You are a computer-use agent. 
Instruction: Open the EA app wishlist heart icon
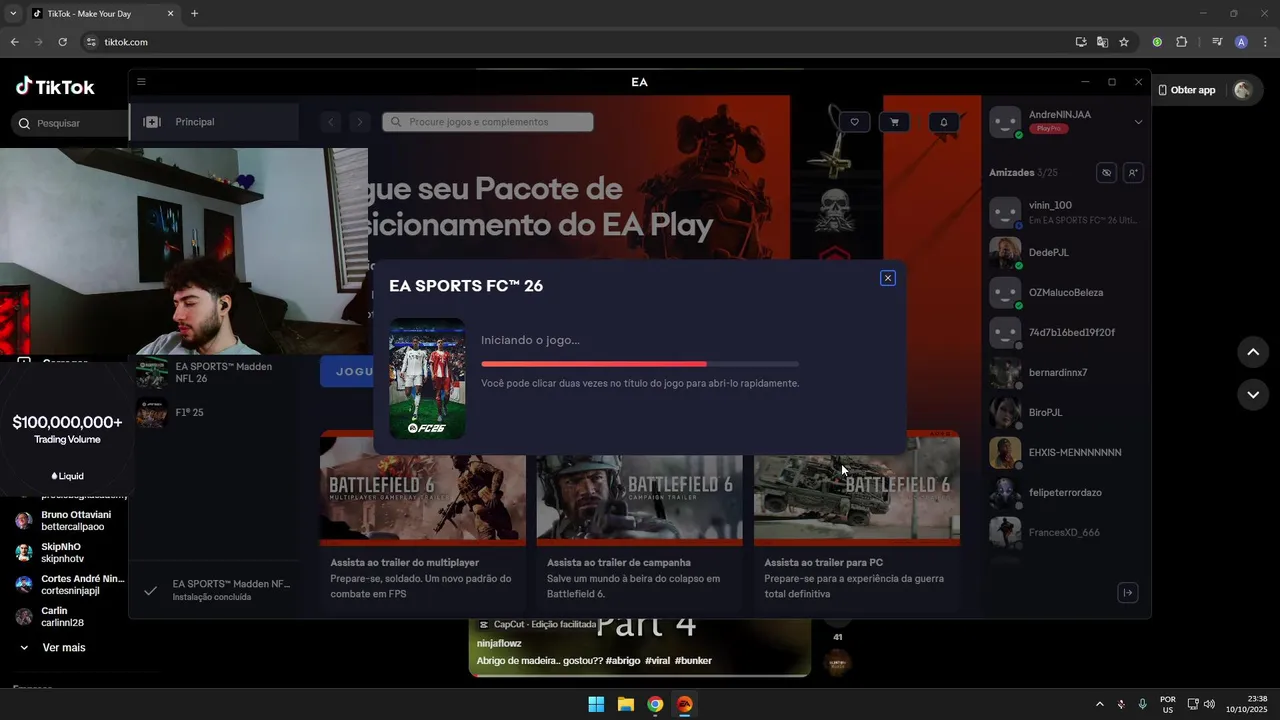[x=854, y=122]
